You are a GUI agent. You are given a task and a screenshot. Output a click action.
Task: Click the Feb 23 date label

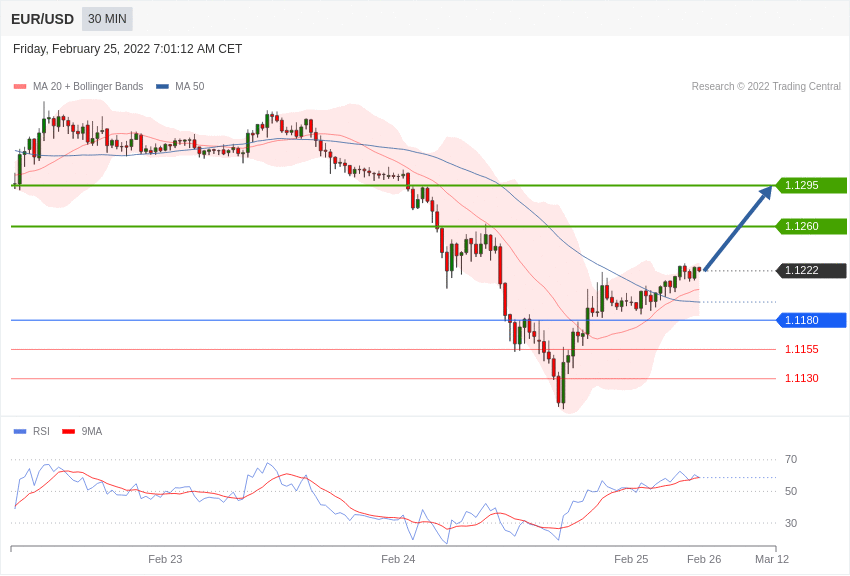pos(165,559)
